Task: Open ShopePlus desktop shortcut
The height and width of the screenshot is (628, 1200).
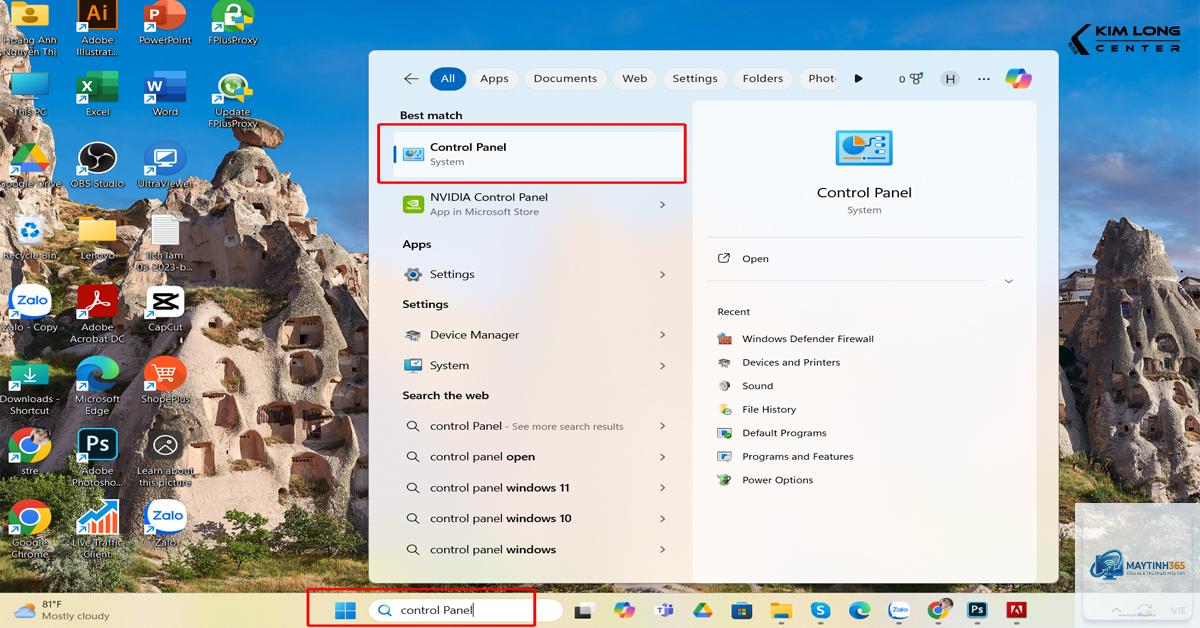Action: (x=165, y=382)
